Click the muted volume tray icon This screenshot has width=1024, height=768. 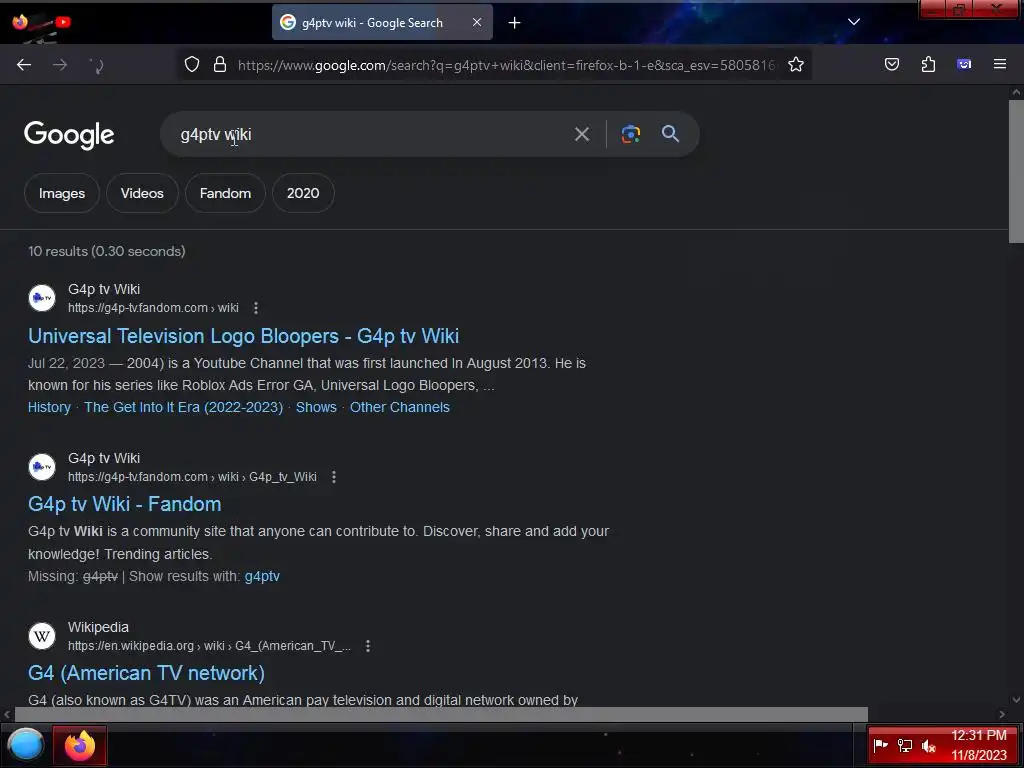click(x=928, y=745)
